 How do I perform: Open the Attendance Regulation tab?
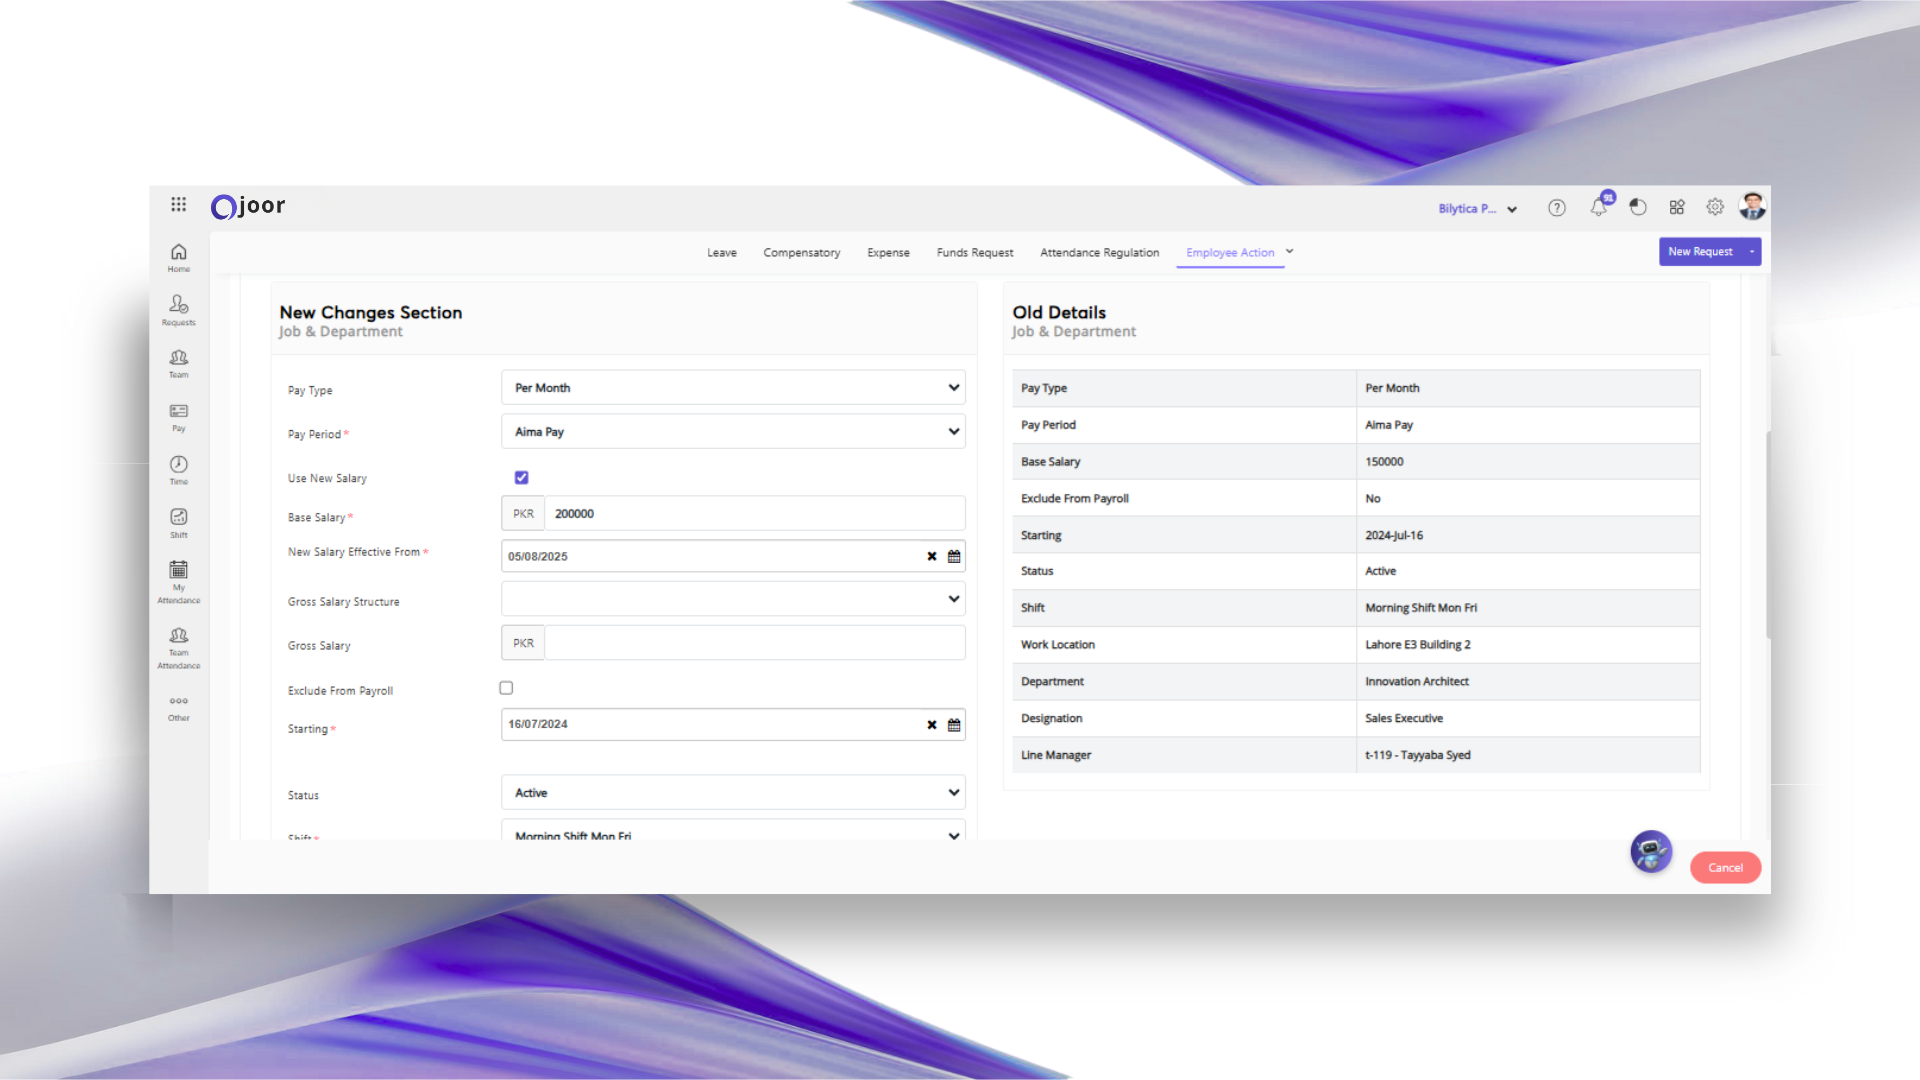1099,253
